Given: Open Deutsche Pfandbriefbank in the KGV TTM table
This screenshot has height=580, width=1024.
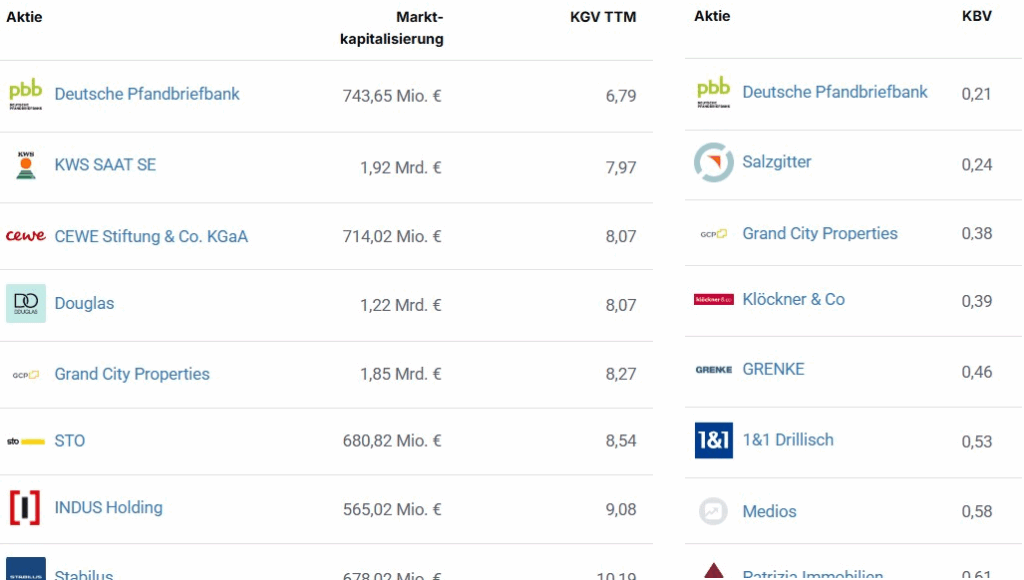Looking at the screenshot, I should click(147, 94).
